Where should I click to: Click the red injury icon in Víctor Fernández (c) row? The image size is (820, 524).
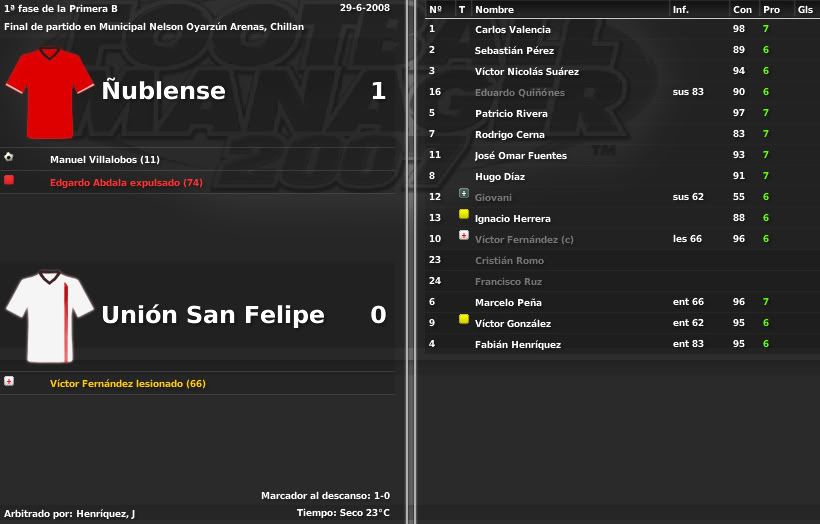click(x=464, y=235)
